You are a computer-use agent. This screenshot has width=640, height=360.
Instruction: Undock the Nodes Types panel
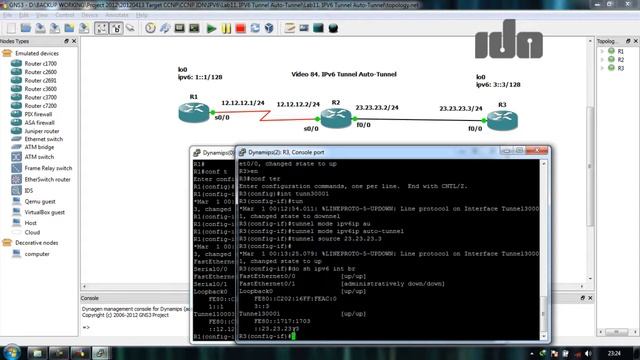pos(66,41)
